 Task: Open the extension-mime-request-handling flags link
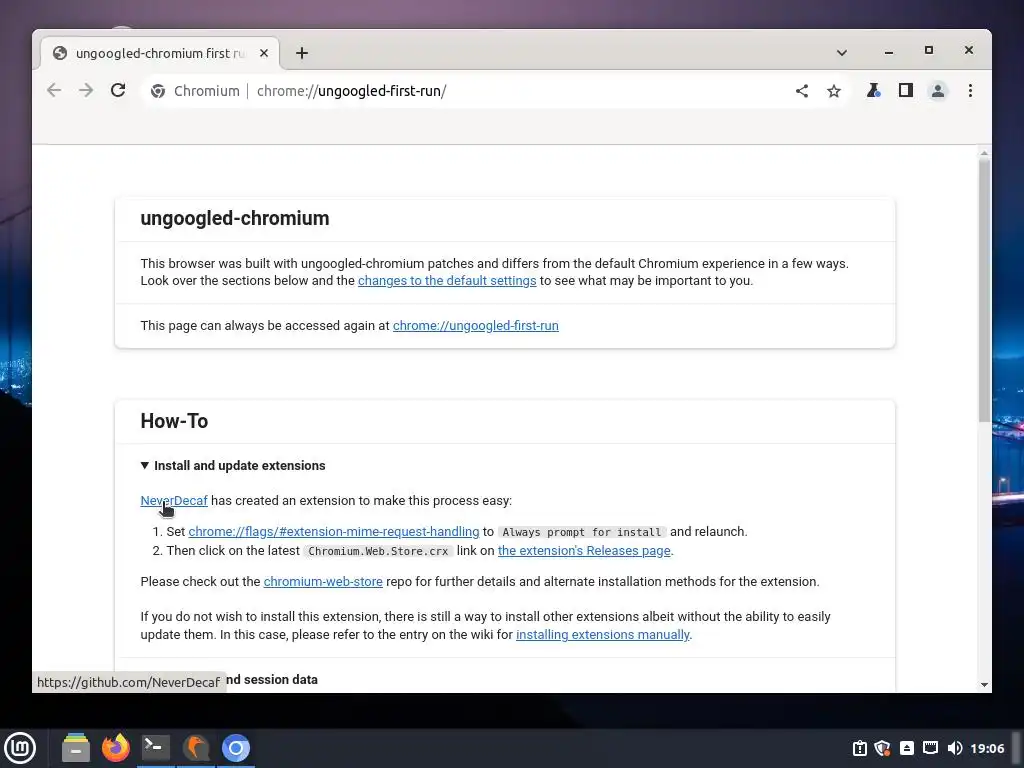[x=334, y=532]
